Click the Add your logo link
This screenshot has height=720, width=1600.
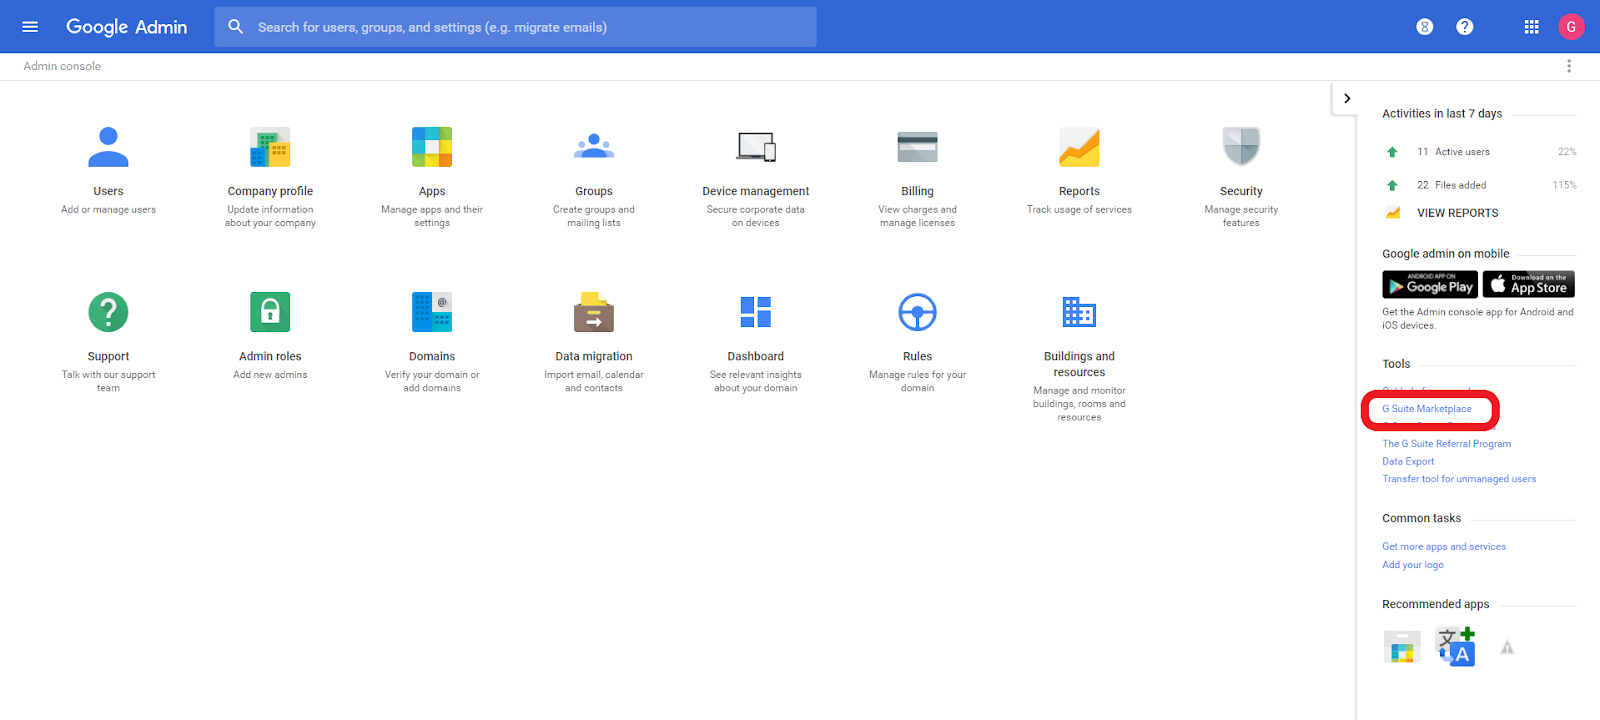[x=1413, y=565]
